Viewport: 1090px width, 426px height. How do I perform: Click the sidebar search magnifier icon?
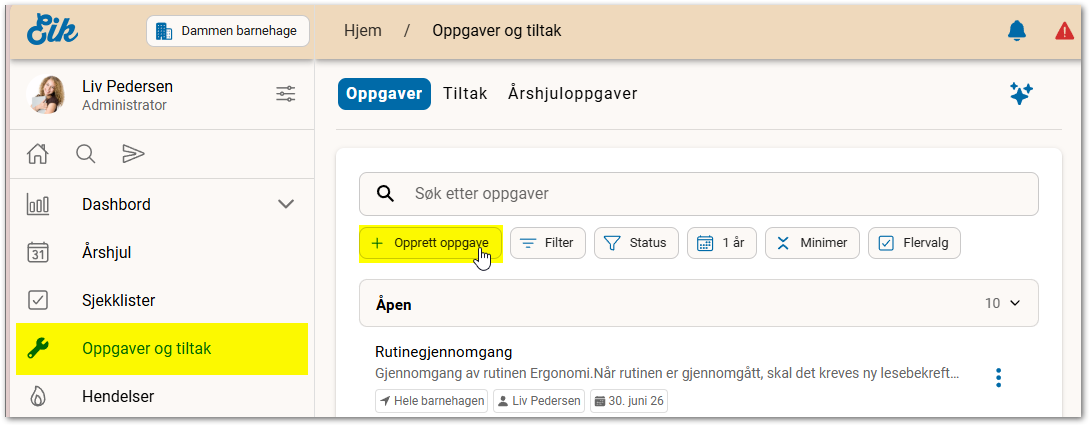tap(86, 154)
